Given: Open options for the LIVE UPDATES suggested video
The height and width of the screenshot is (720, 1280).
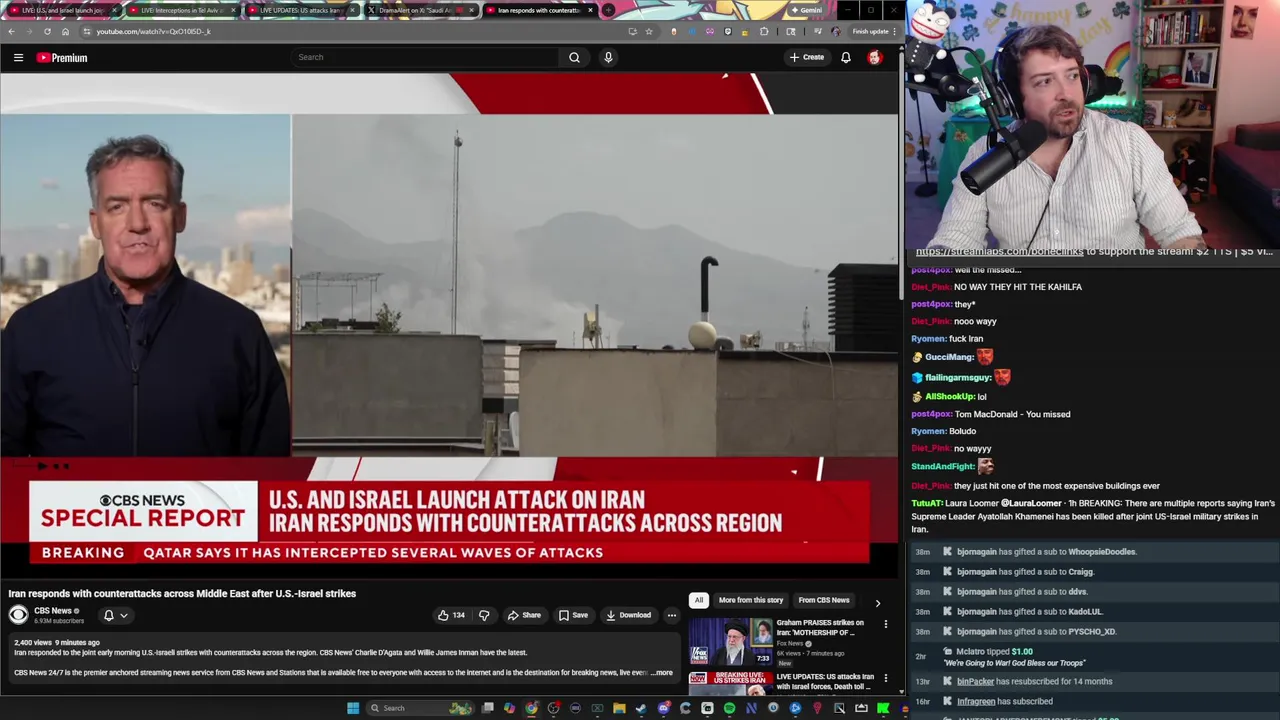Looking at the screenshot, I should (x=885, y=678).
